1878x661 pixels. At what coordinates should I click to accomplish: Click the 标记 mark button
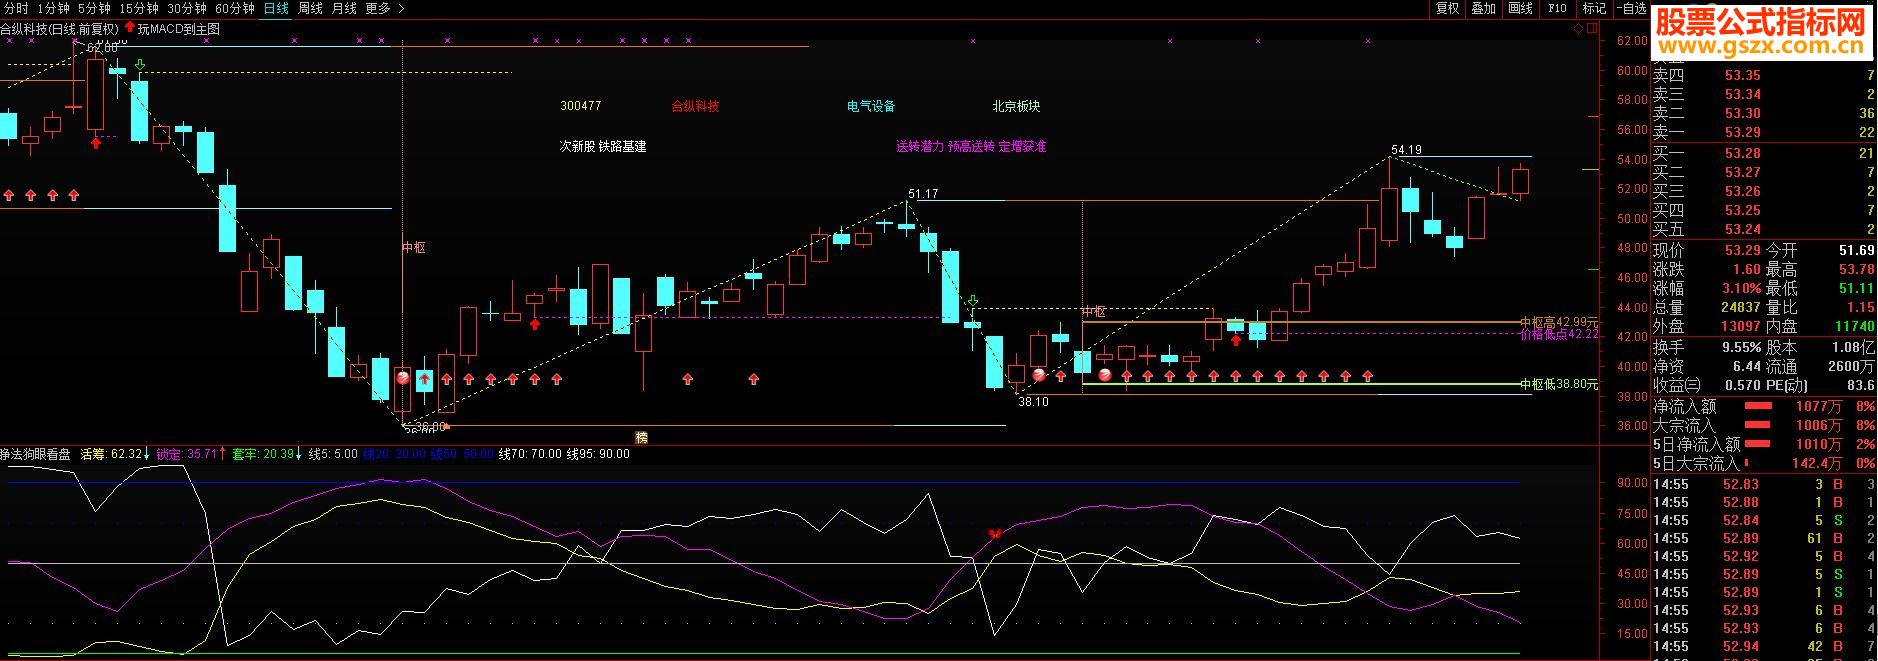pyautogui.click(x=1594, y=8)
